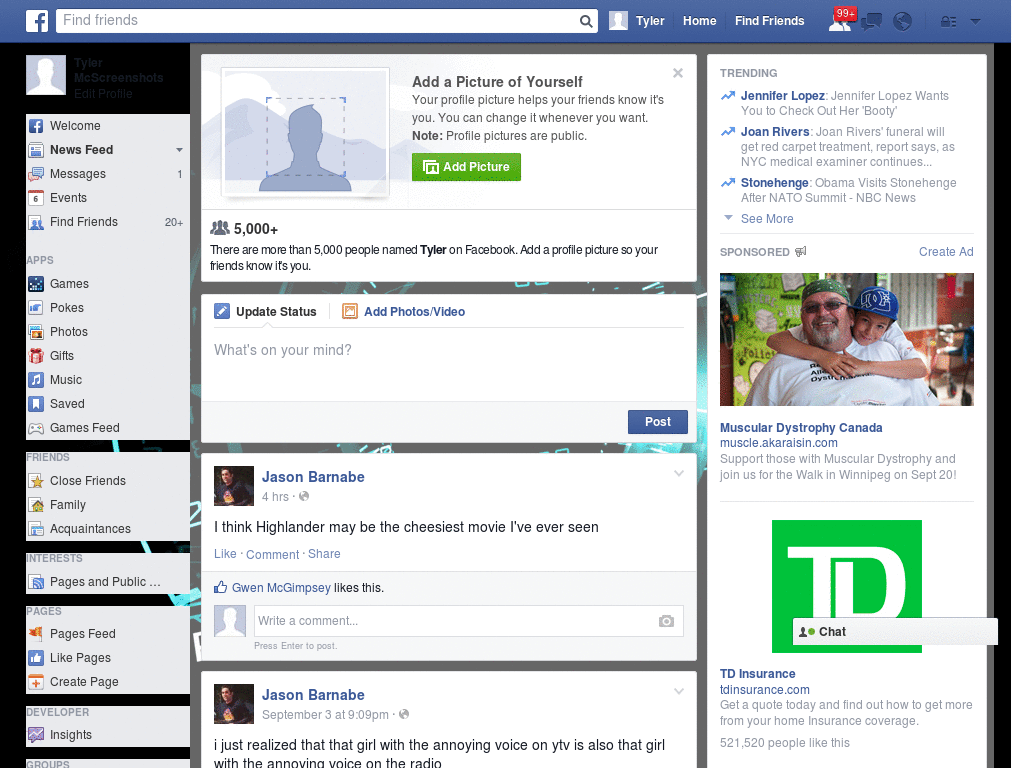Screen dimensions: 1024x768
Task: Click the Close Friends star icon
Action: click(x=36, y=481)
